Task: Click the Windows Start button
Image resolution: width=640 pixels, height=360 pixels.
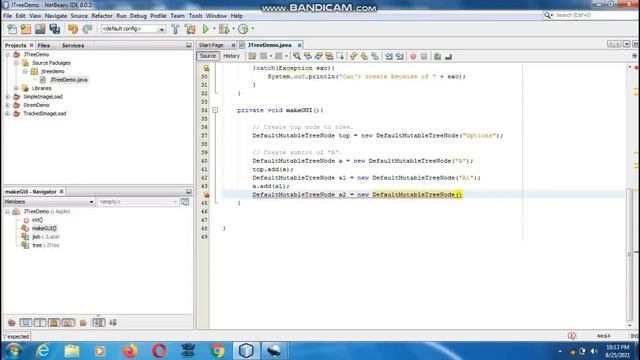Action: click(x=14, y=351)
